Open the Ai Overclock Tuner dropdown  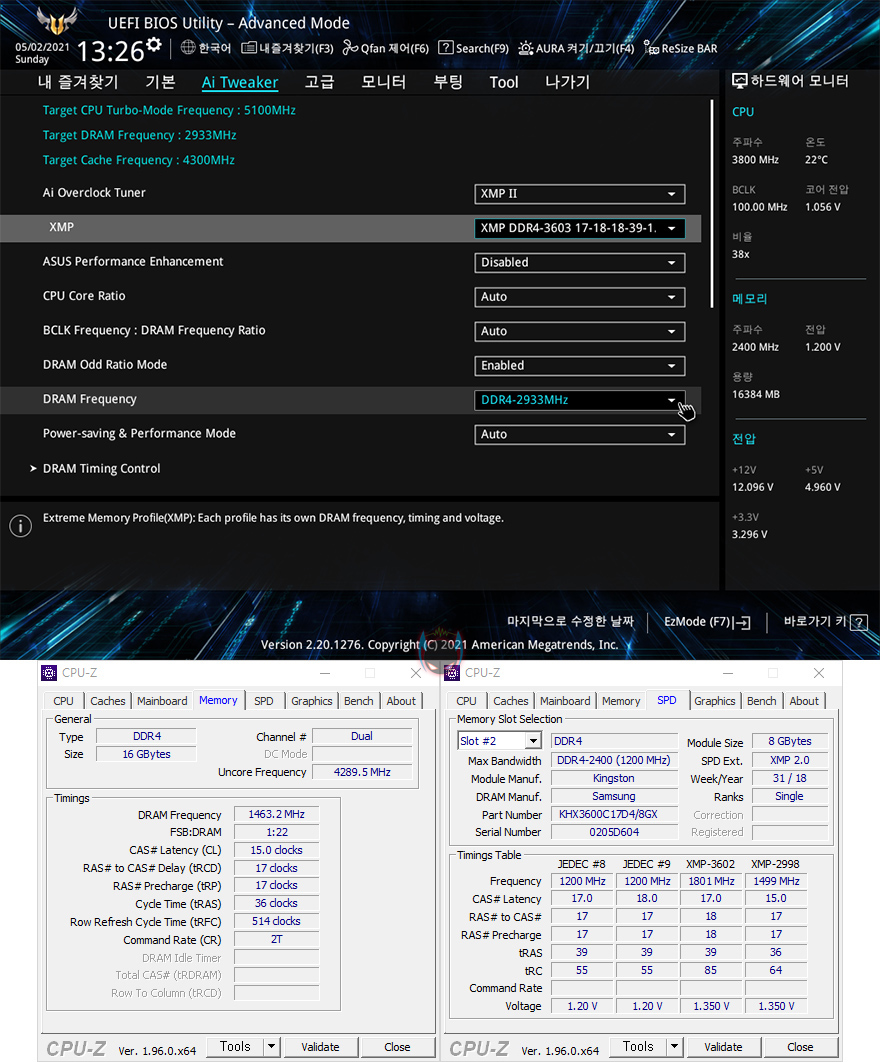[x=580, y=194]
